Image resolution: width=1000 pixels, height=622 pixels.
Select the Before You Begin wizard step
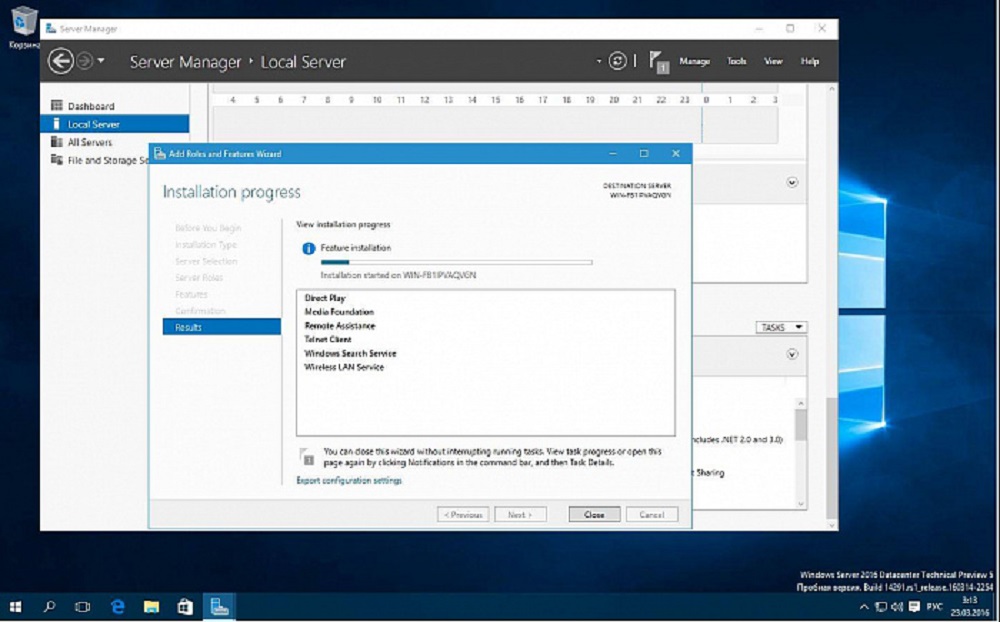(x=208, y=228)
